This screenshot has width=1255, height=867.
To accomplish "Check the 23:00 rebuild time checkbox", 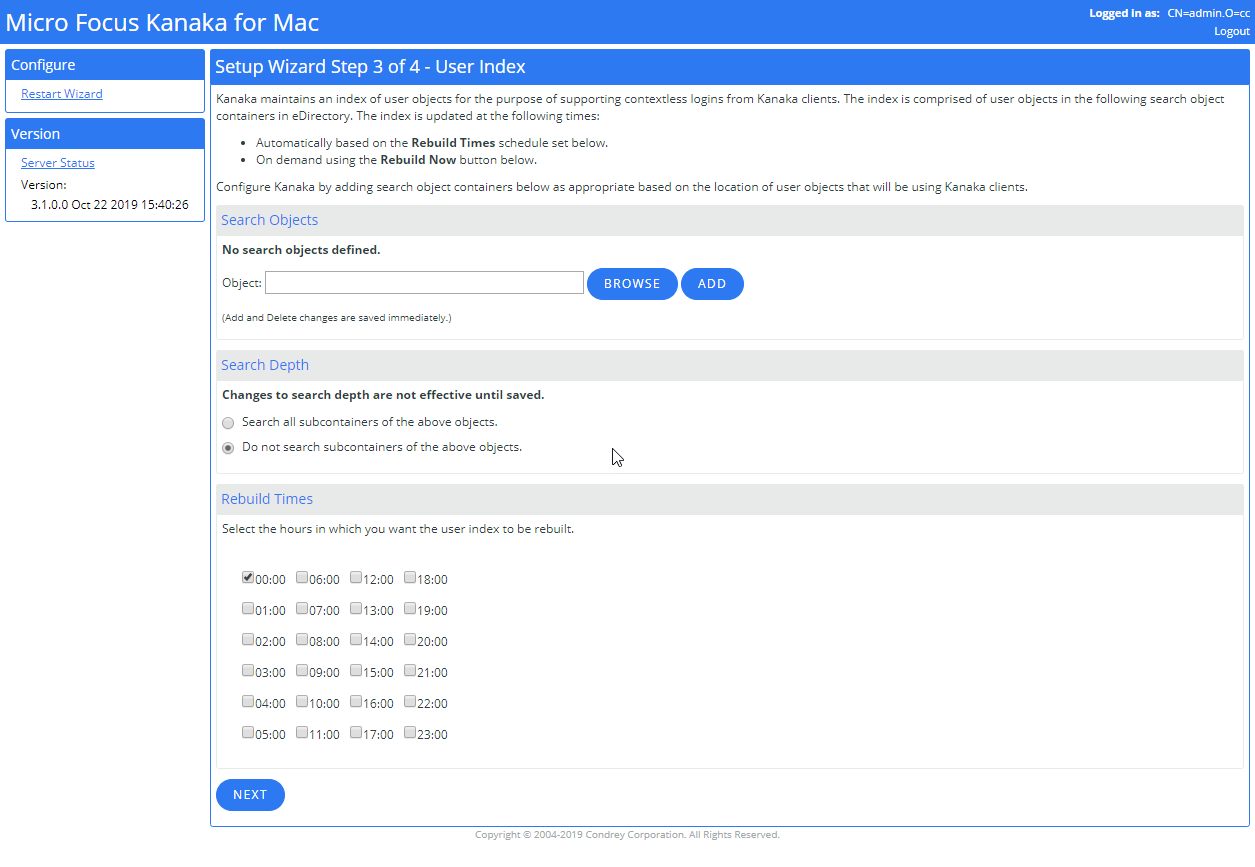I will [410, 732].
